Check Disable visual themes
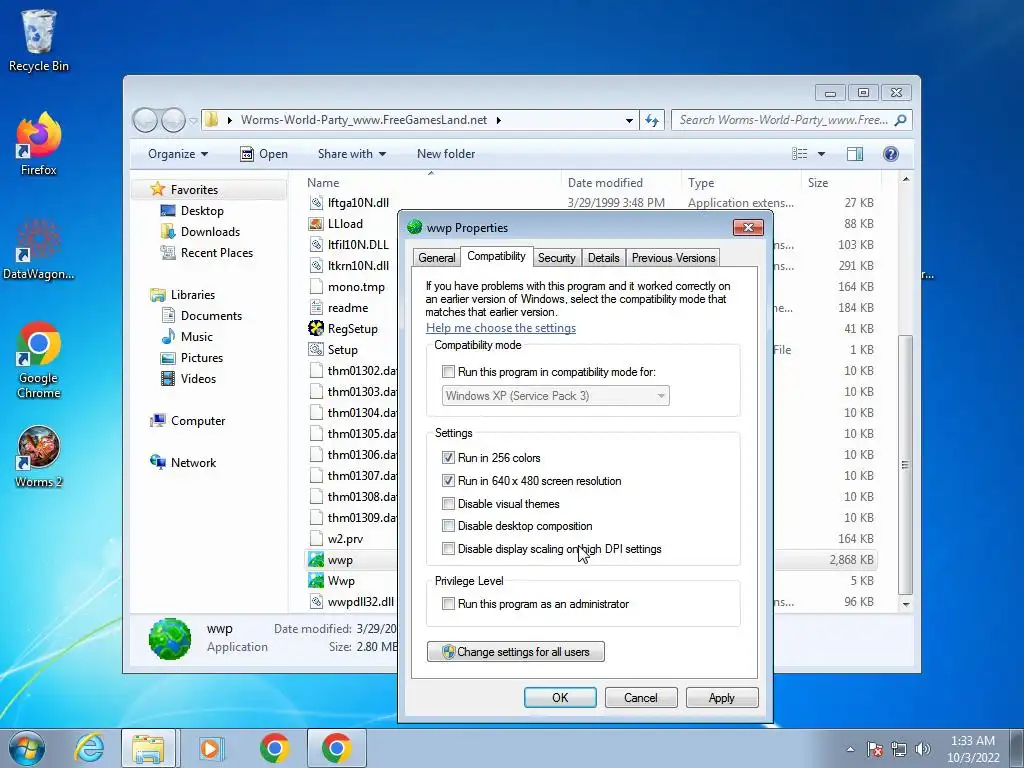 tap(448, 504)
